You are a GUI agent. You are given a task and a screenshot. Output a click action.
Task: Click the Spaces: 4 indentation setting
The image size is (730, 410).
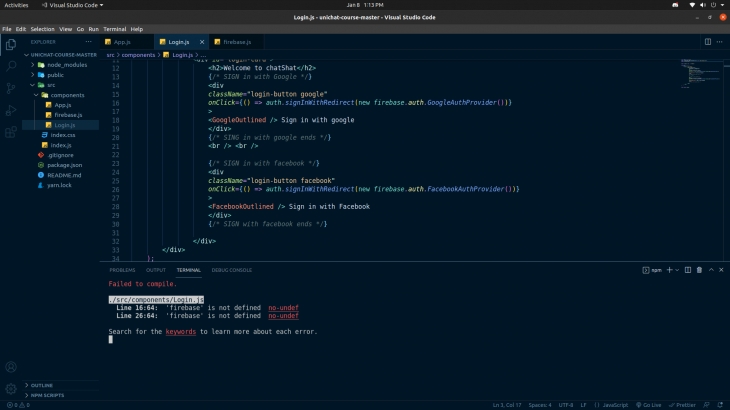tap(540, 405)
